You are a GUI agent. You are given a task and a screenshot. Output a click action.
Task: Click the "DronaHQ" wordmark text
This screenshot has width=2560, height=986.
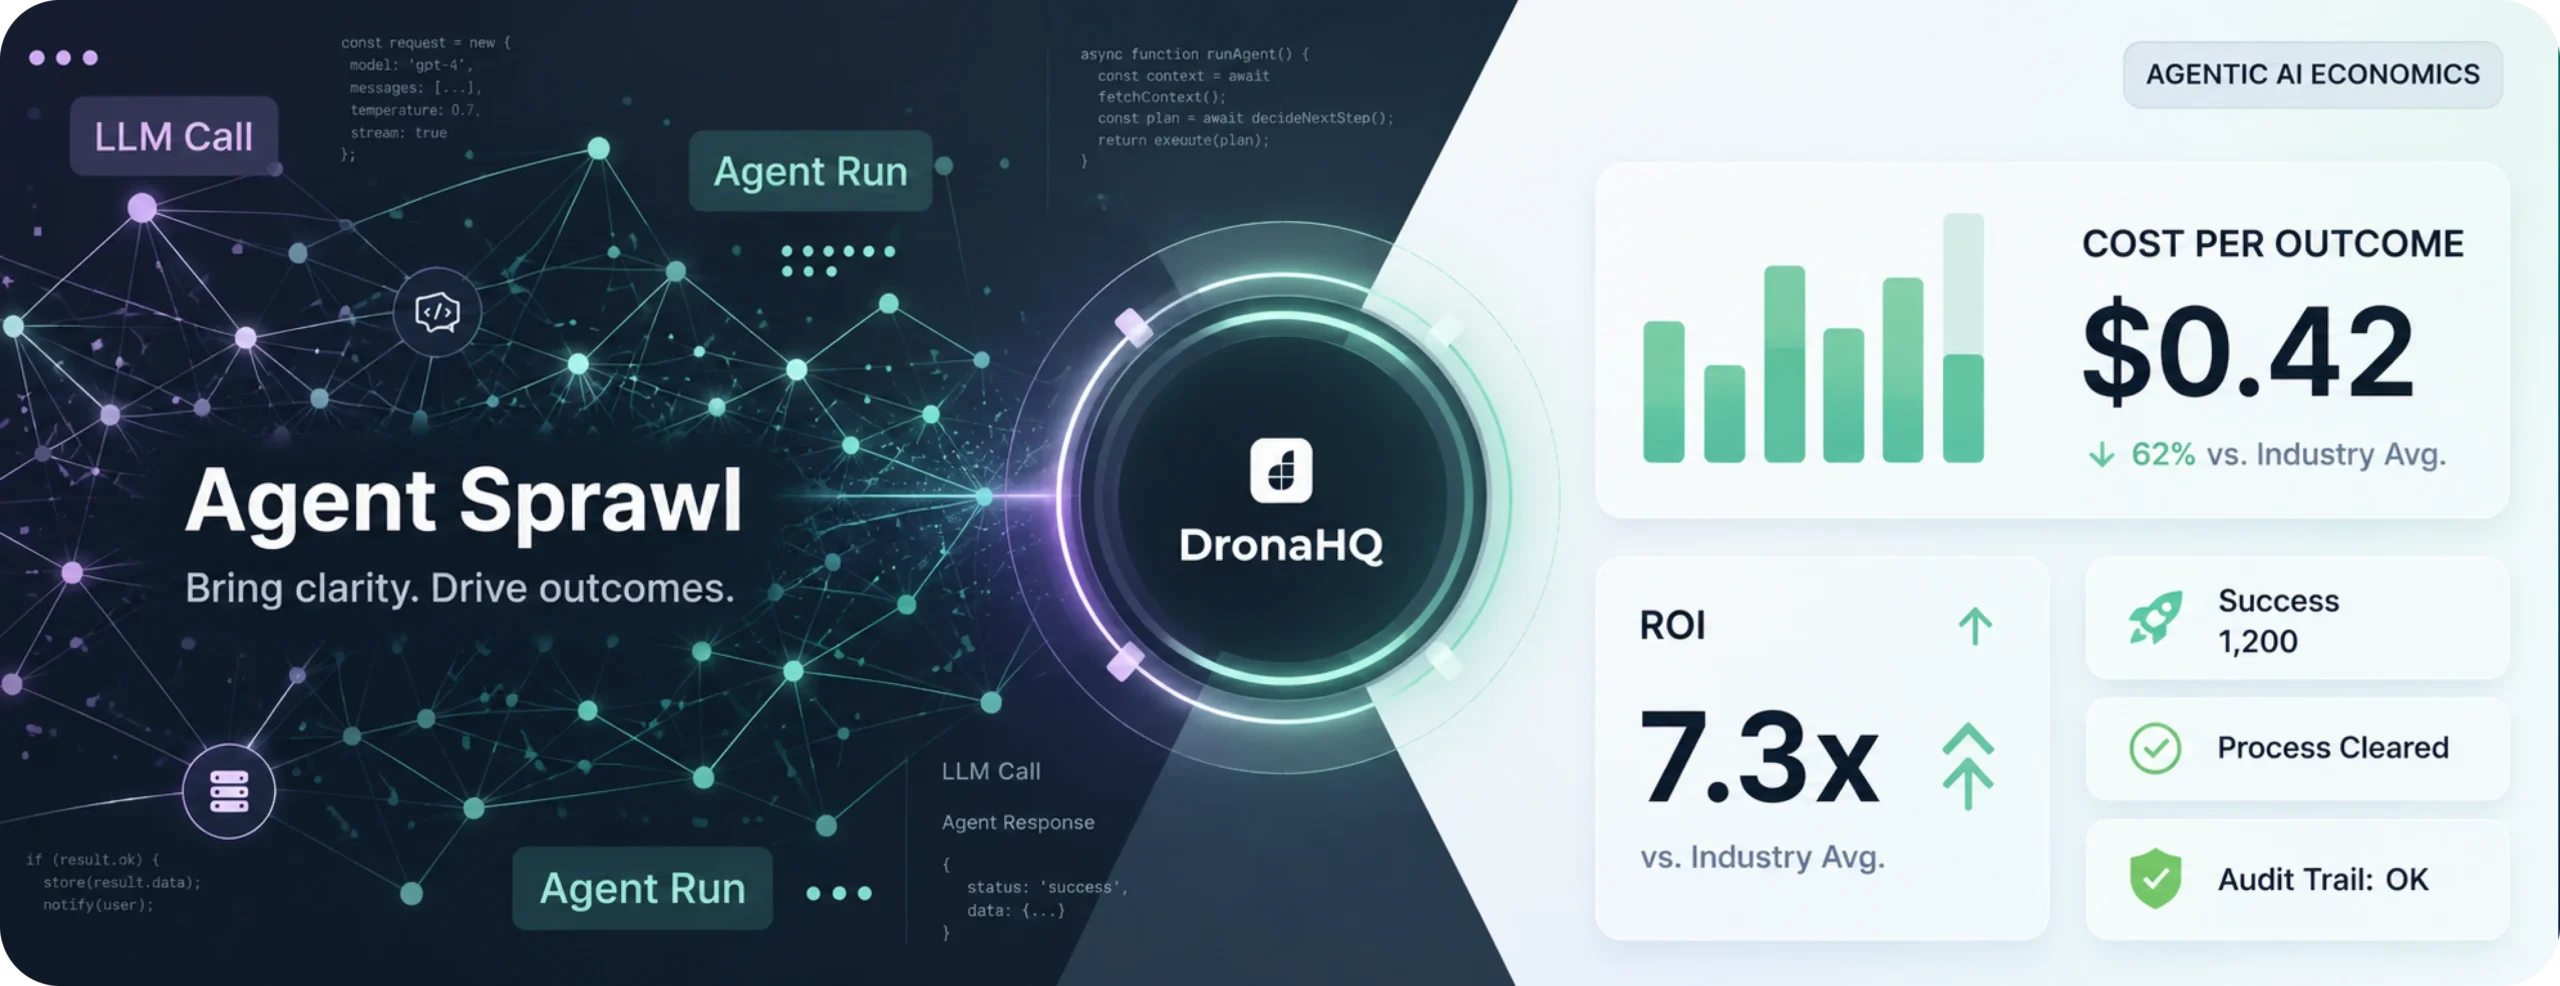[x=1281, y=545]
